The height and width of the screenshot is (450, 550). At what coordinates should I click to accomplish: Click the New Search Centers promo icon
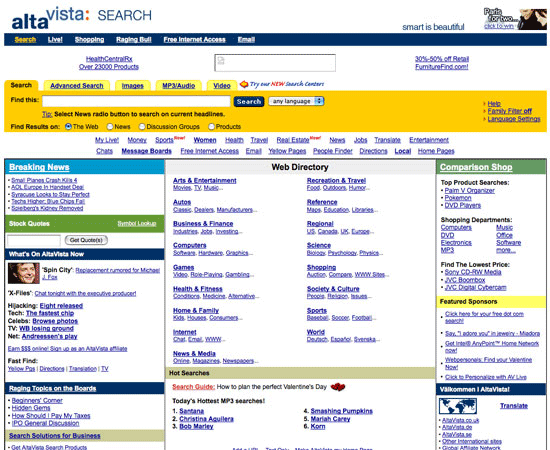click(244, 84)
